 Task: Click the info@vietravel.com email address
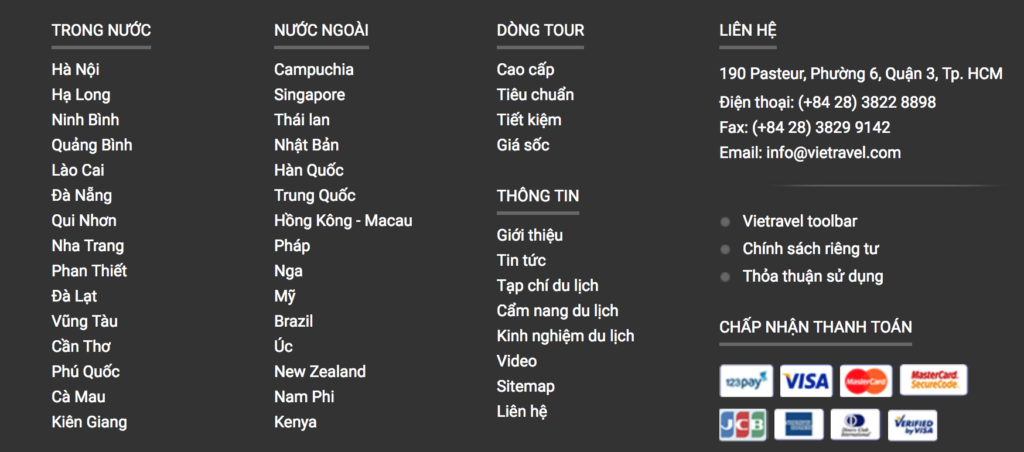pos(834,153)
